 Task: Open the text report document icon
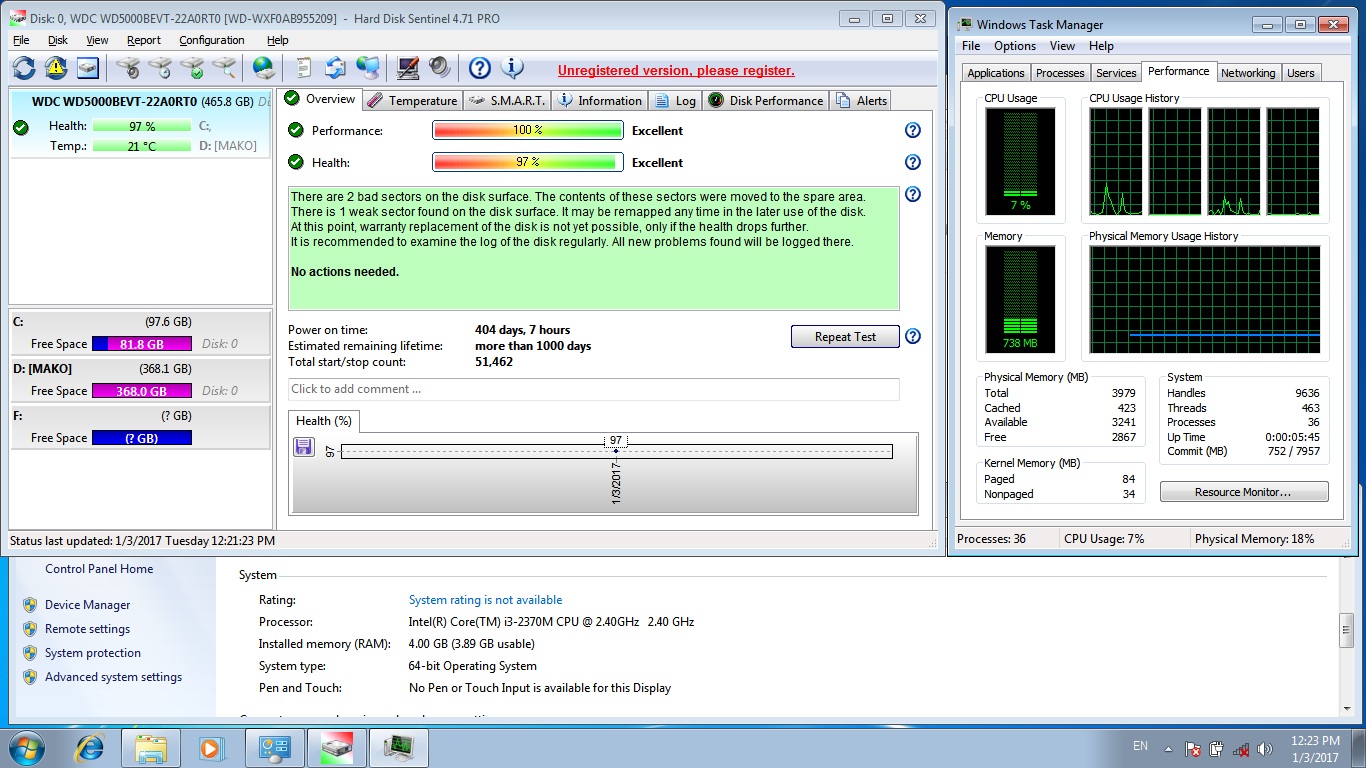(303, 68)
